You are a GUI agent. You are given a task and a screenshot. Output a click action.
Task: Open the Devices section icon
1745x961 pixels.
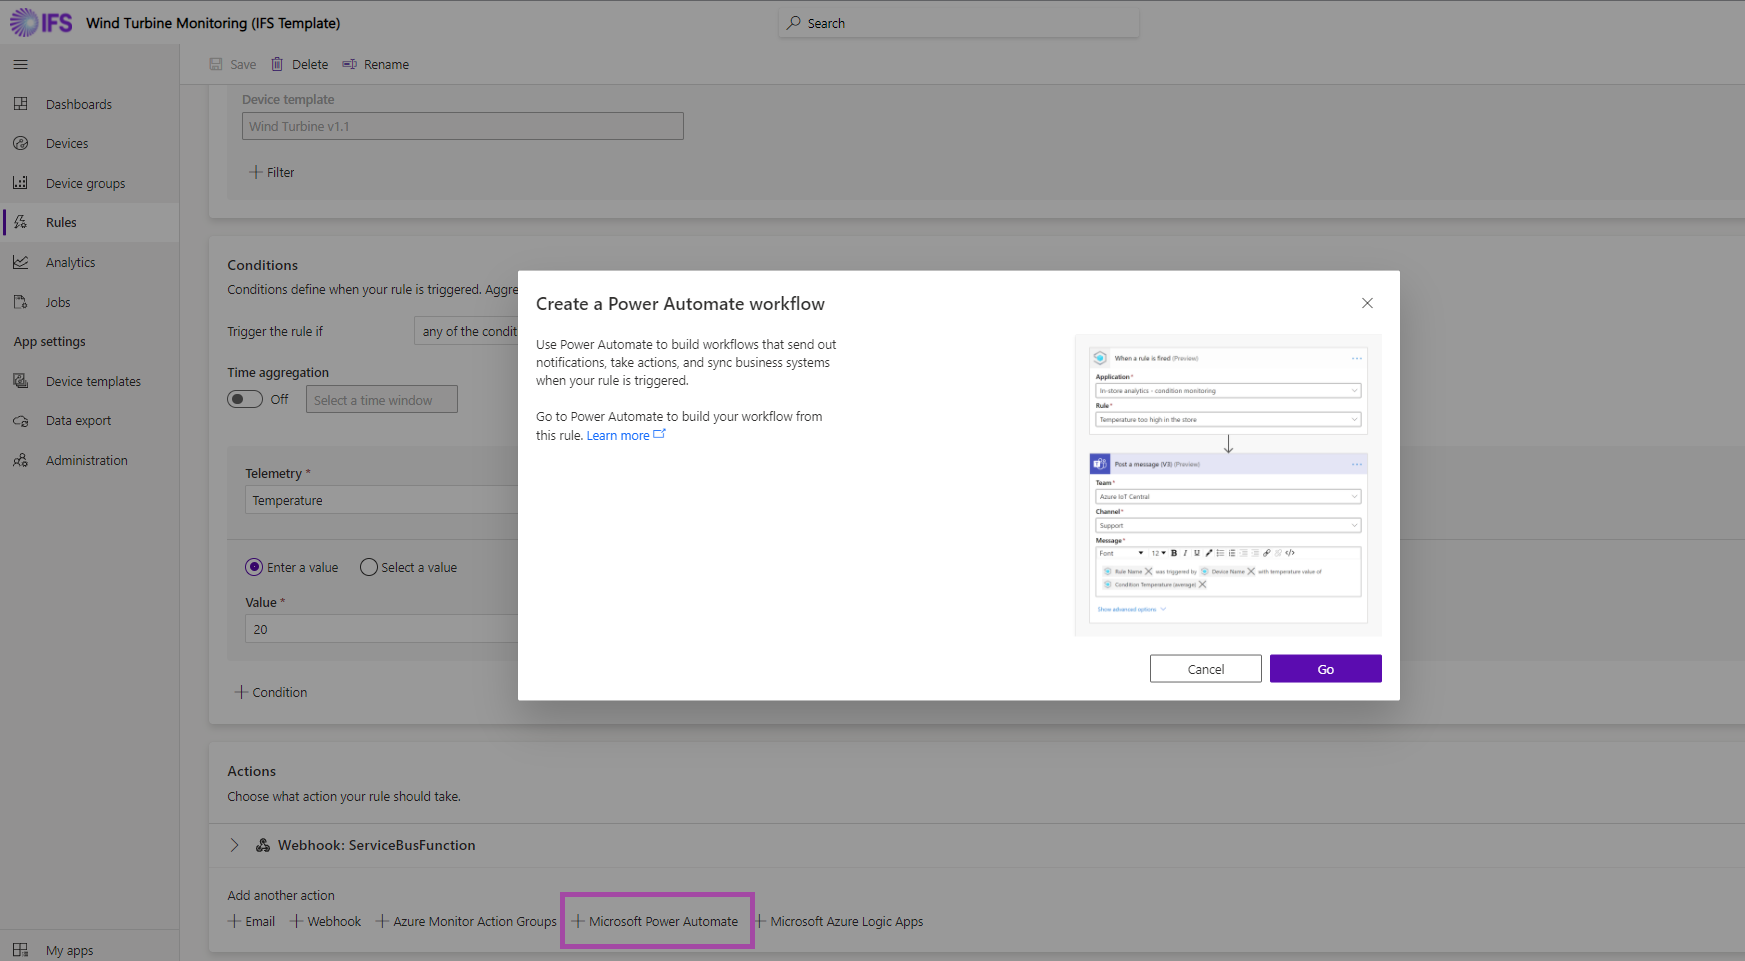tap(20, 144)
